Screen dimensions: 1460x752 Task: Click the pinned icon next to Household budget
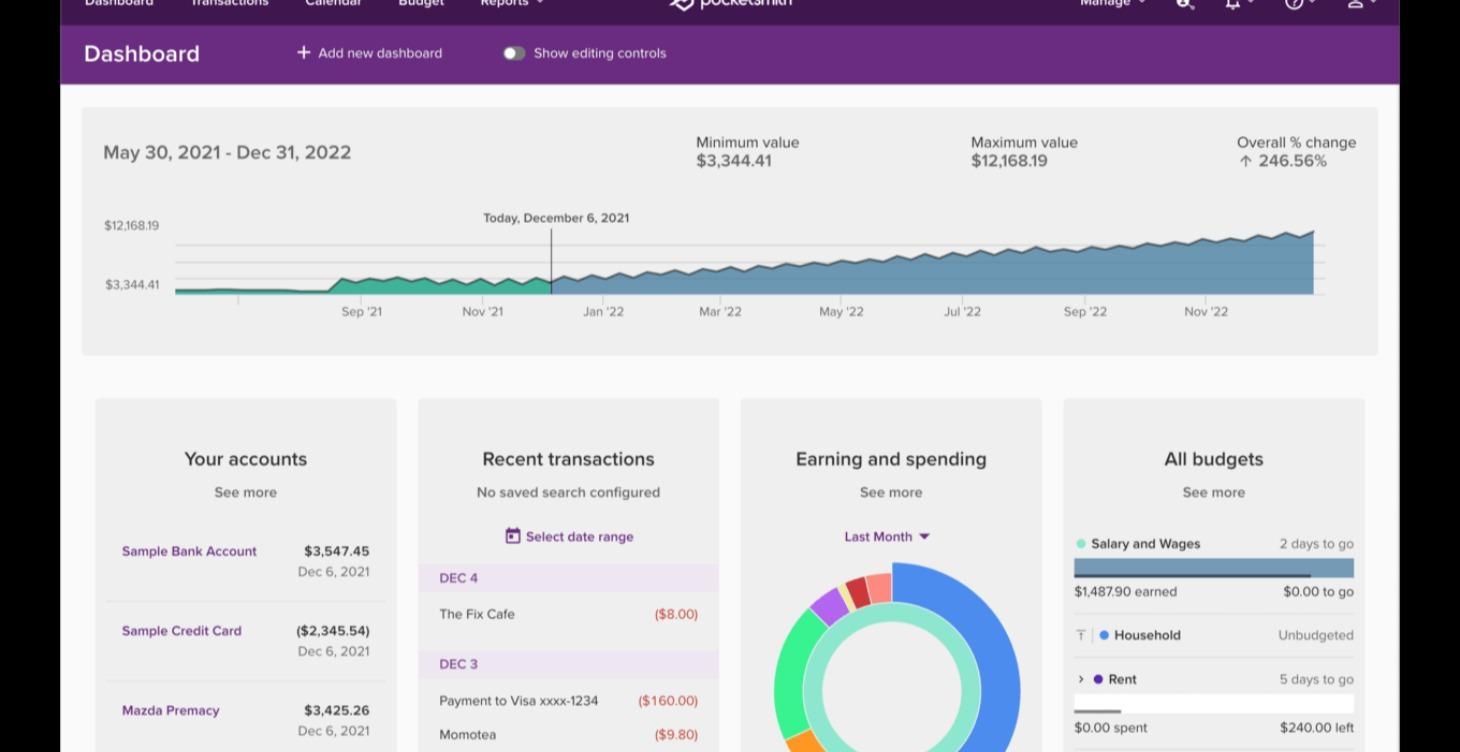pos(1081,634)
